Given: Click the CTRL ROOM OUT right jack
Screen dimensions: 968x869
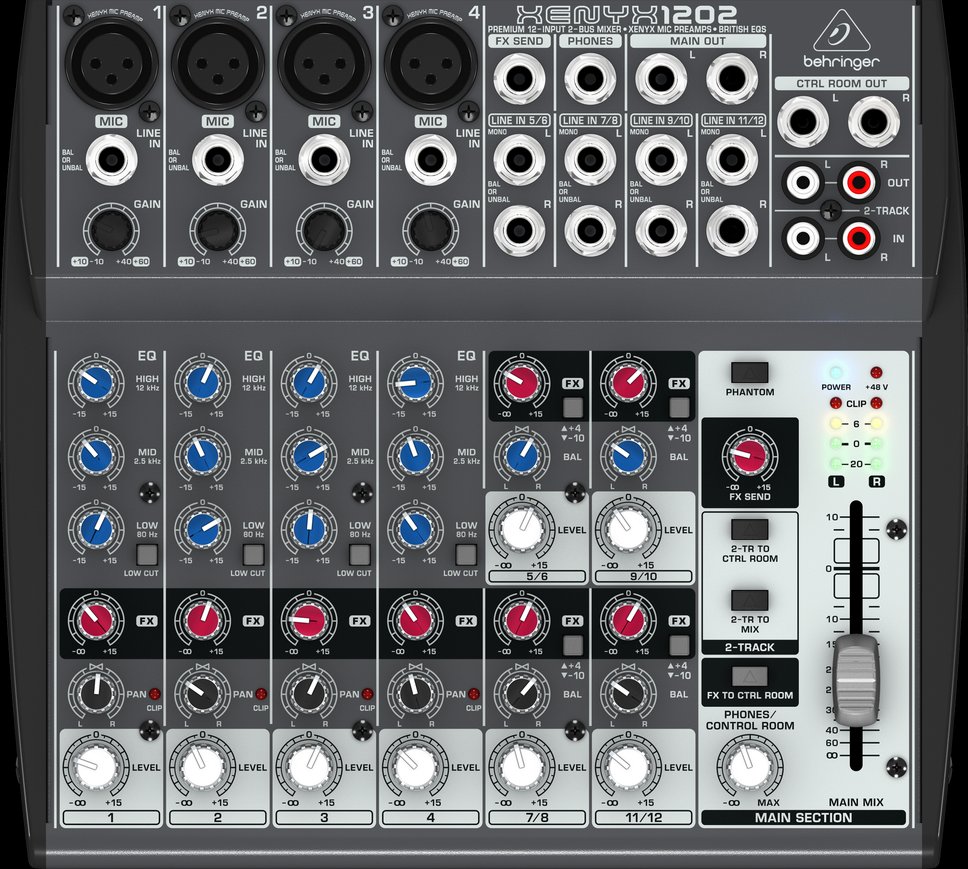Looking at the screenshot, I should 874,122.
